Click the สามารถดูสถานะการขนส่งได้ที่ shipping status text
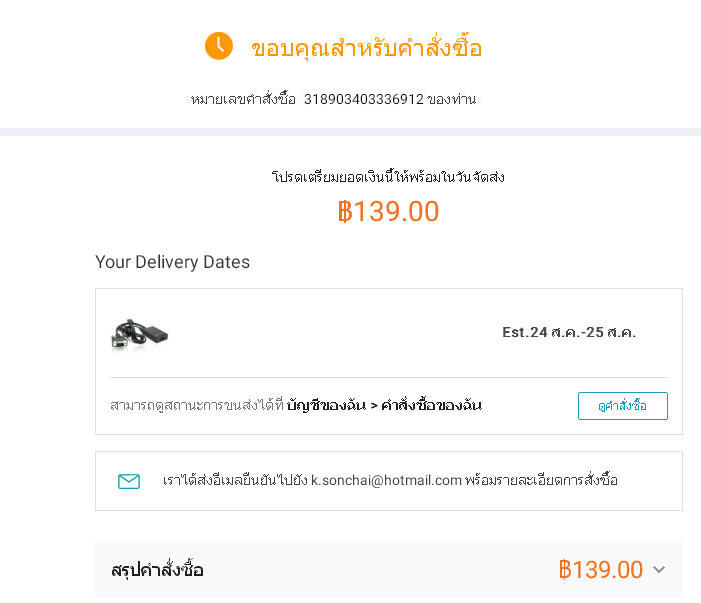The width and height of the screenshot is (701, 603). pyautogui.click(x=197, y=405)
